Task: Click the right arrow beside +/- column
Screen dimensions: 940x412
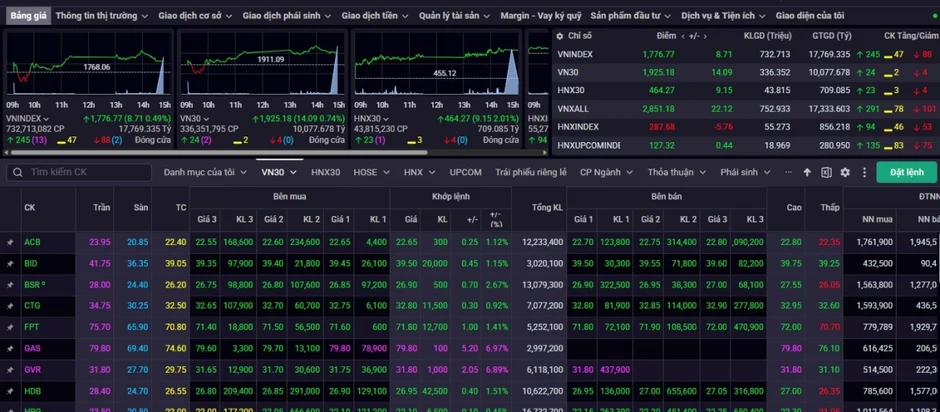Action: tap(705, 37)
